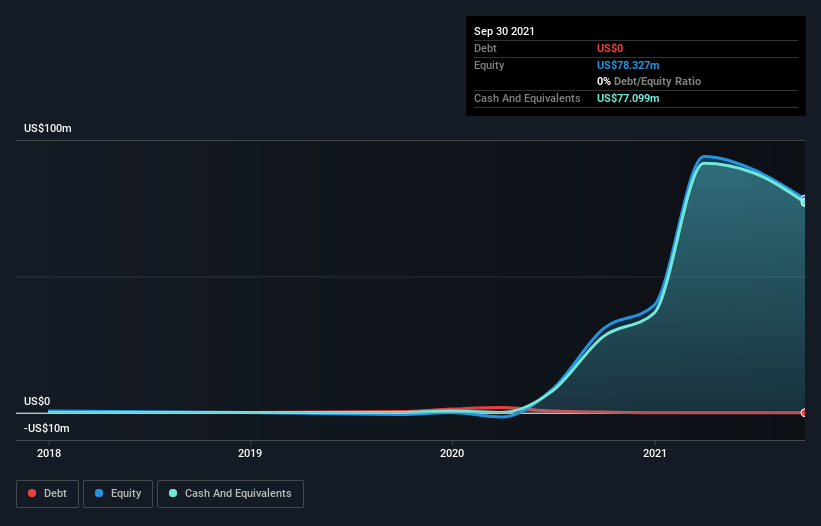Click the -US$10m y-axis label
The width and height of the screenshot is (821, 526).
(47, 428)
